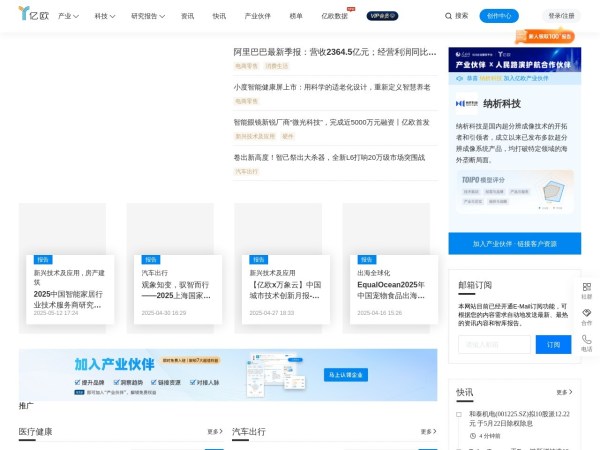The image size is (600, 450).
Task: Click the search magnifier icon
Action: tap(448, 16)
